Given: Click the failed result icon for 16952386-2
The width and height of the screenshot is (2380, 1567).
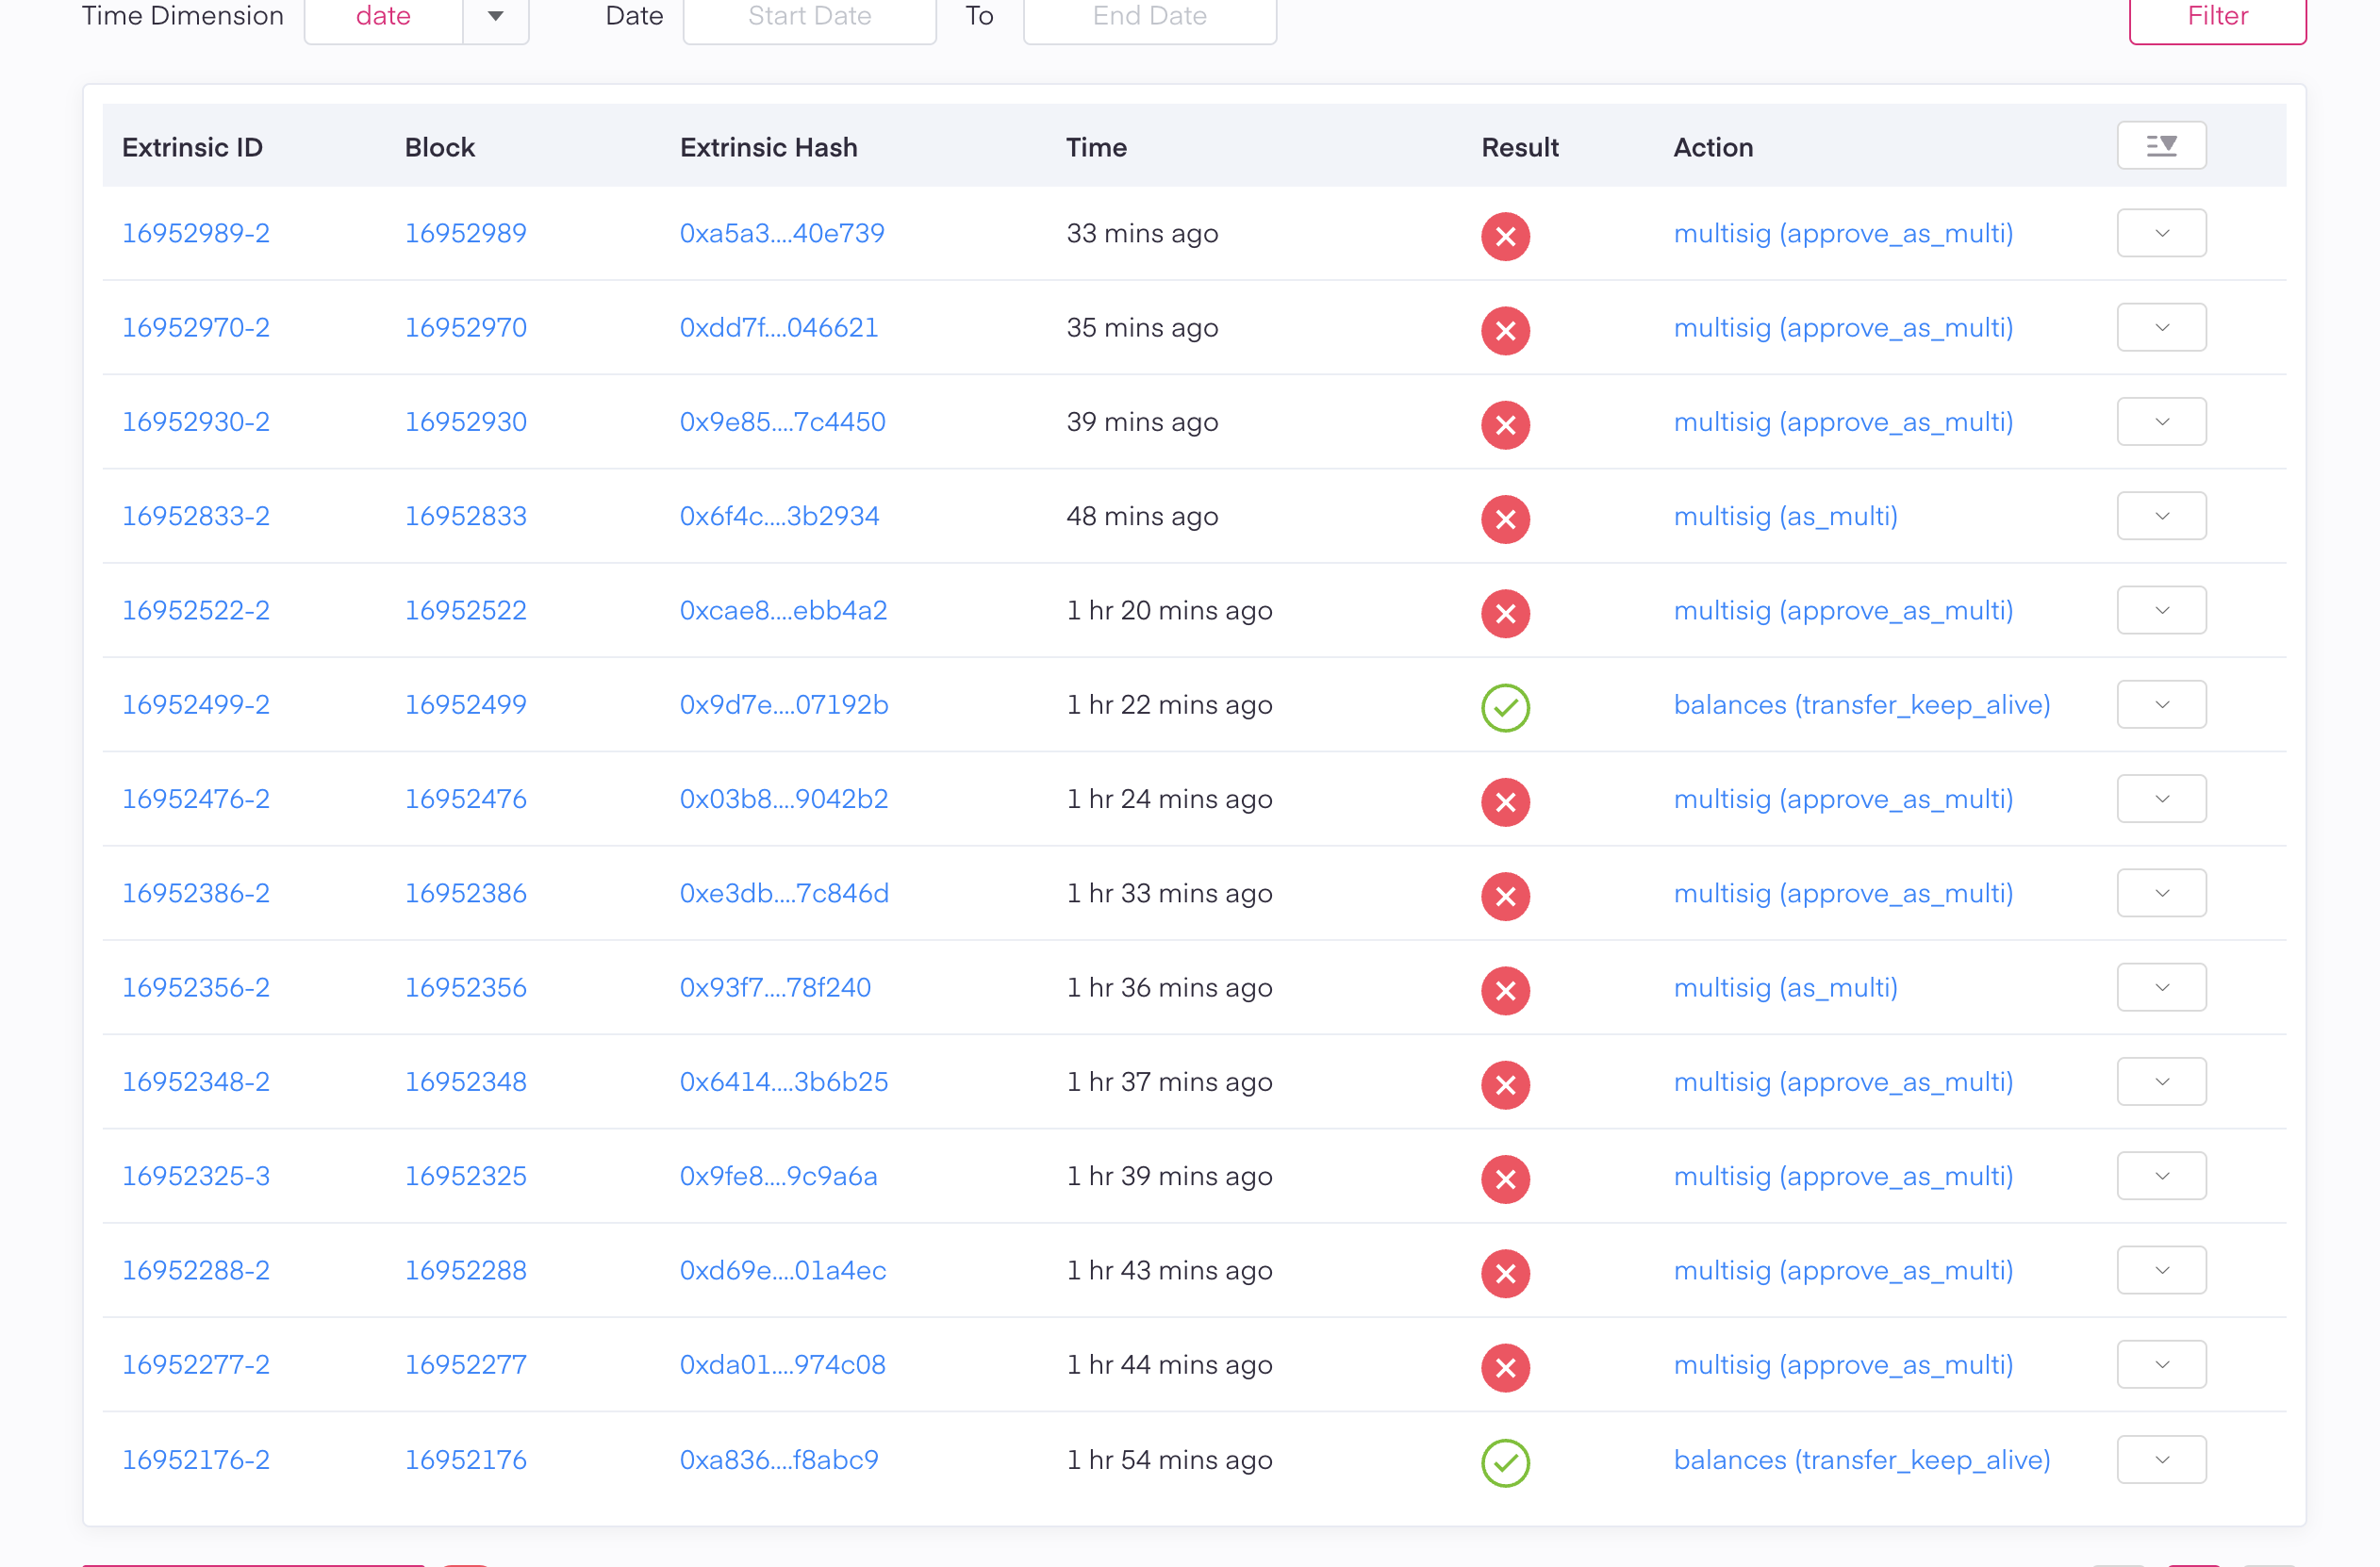Looking at the screenshot, I should (1505, 896).
